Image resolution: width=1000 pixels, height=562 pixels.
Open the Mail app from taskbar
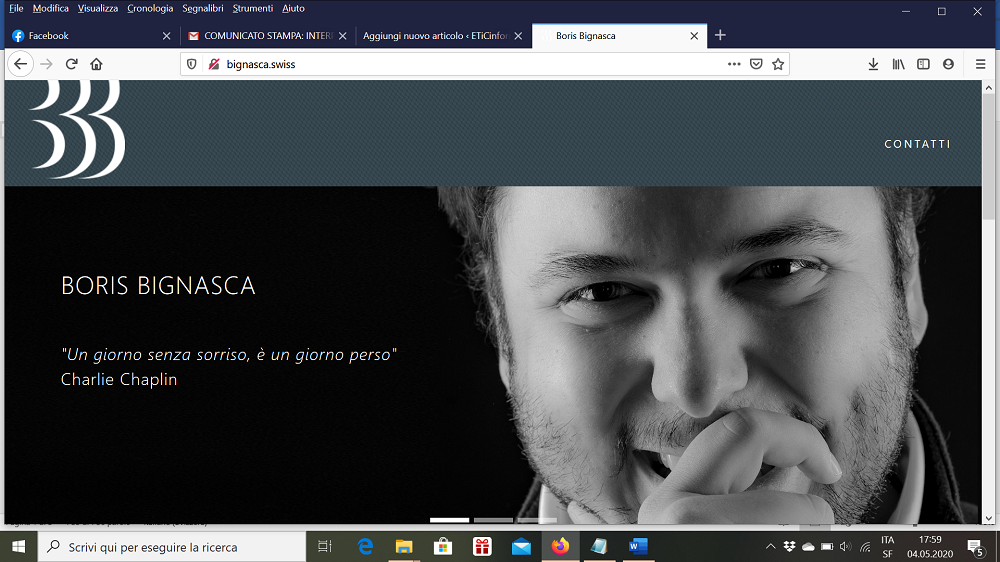(521, 547)
